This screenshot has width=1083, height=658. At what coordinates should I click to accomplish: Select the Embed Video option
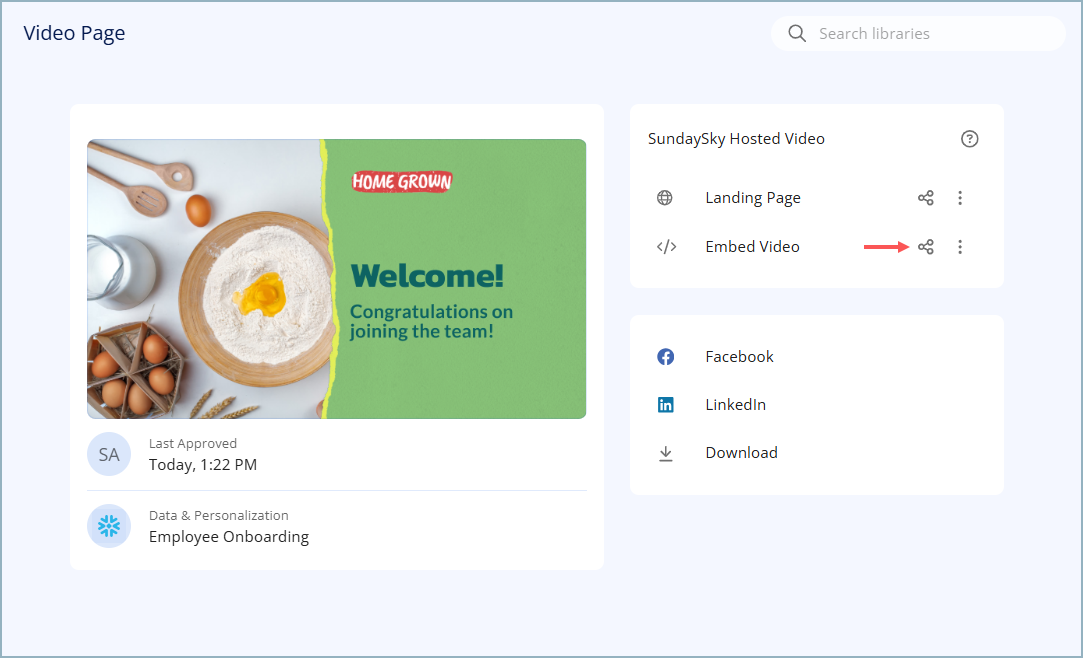[x=752, y=247]
